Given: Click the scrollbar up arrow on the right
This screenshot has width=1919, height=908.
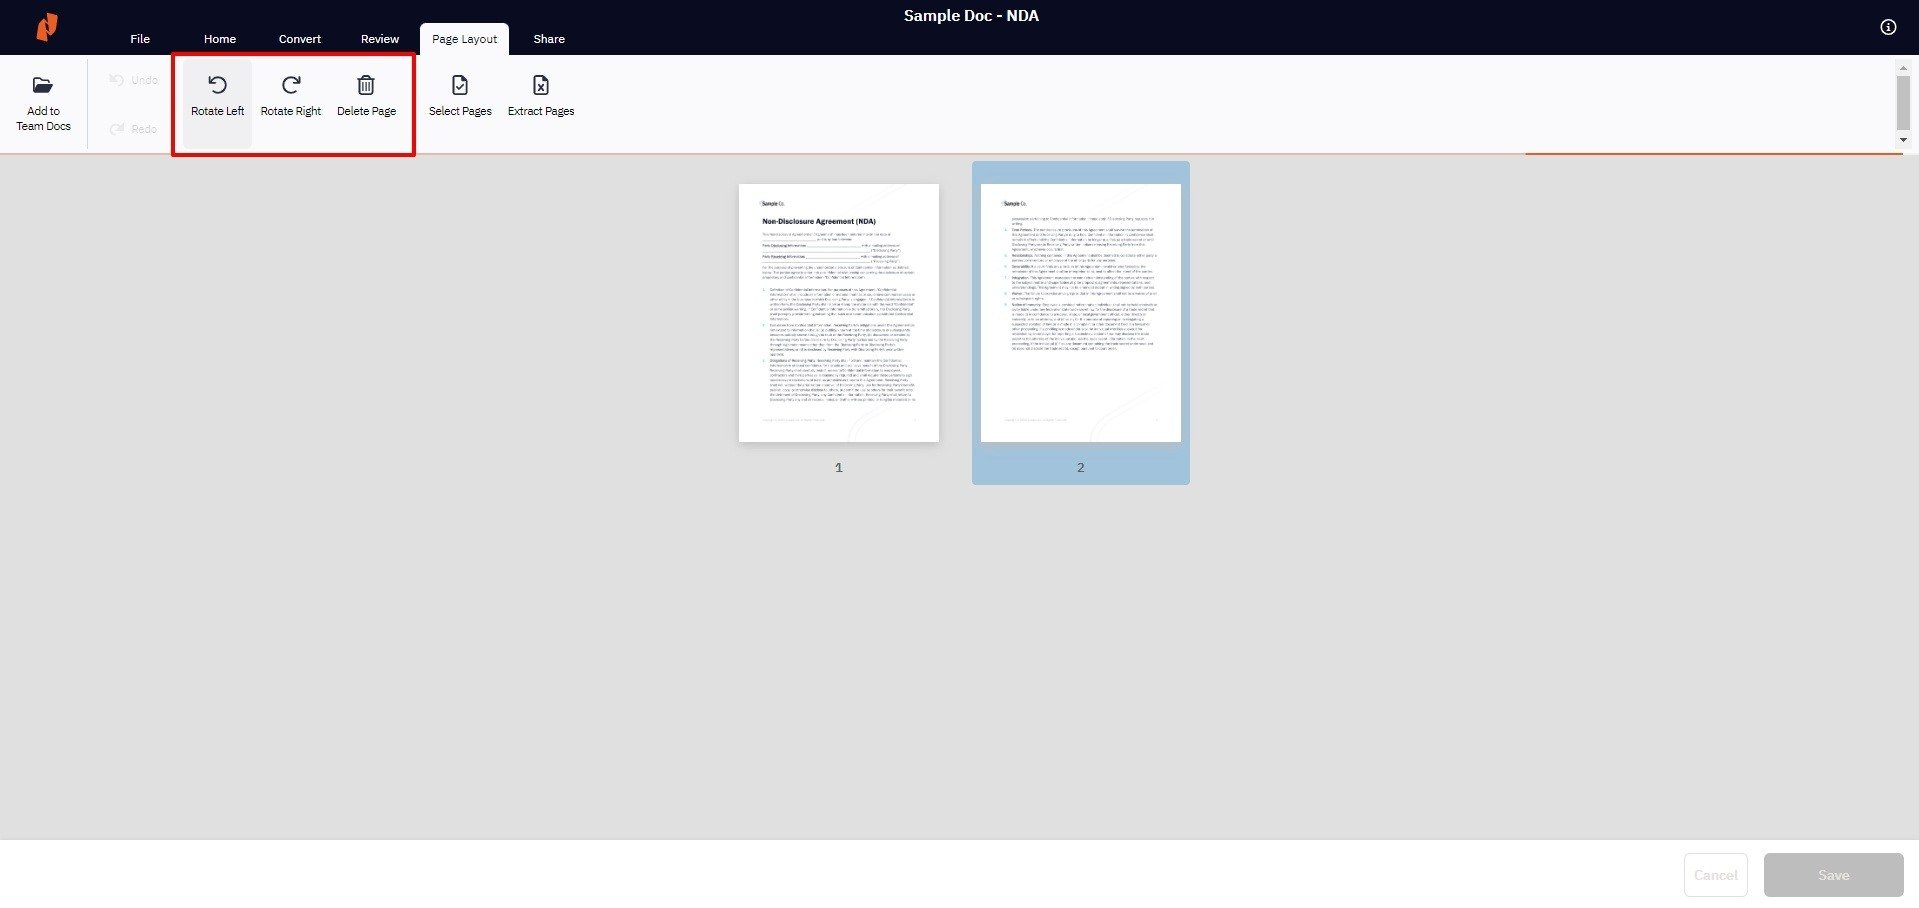Looking at the screenshot, I should click(1903, 70).
